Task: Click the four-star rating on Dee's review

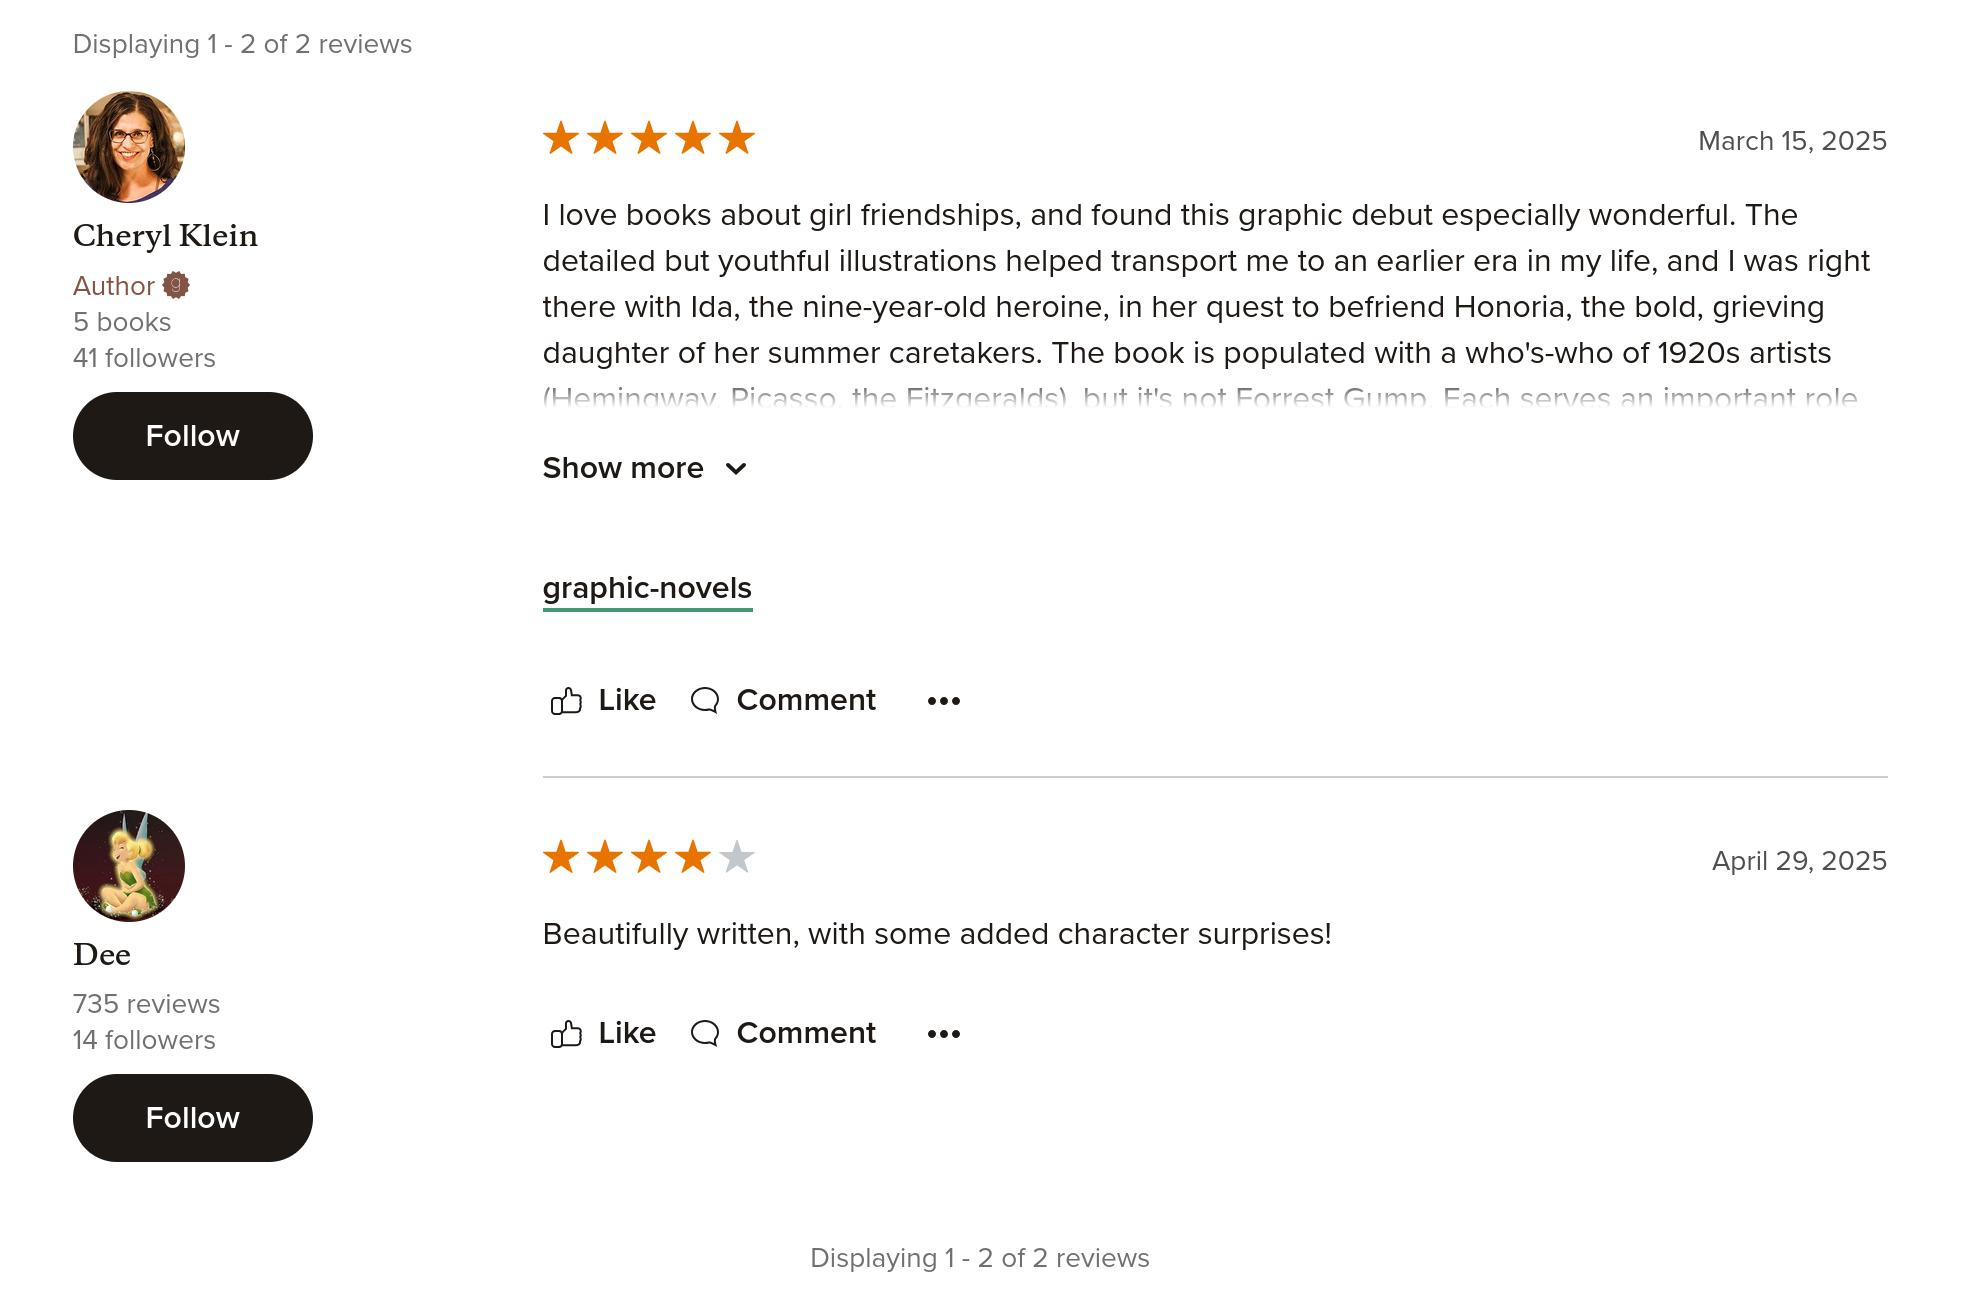Action: [649, 857]
